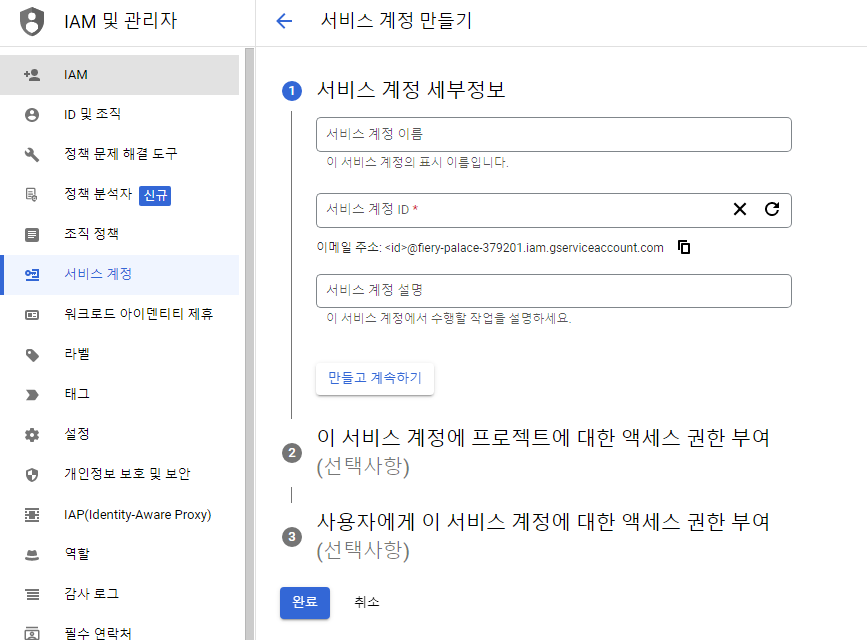Open the IAM menu item
The height and width of the screenshot is (640, 867).
119,75
